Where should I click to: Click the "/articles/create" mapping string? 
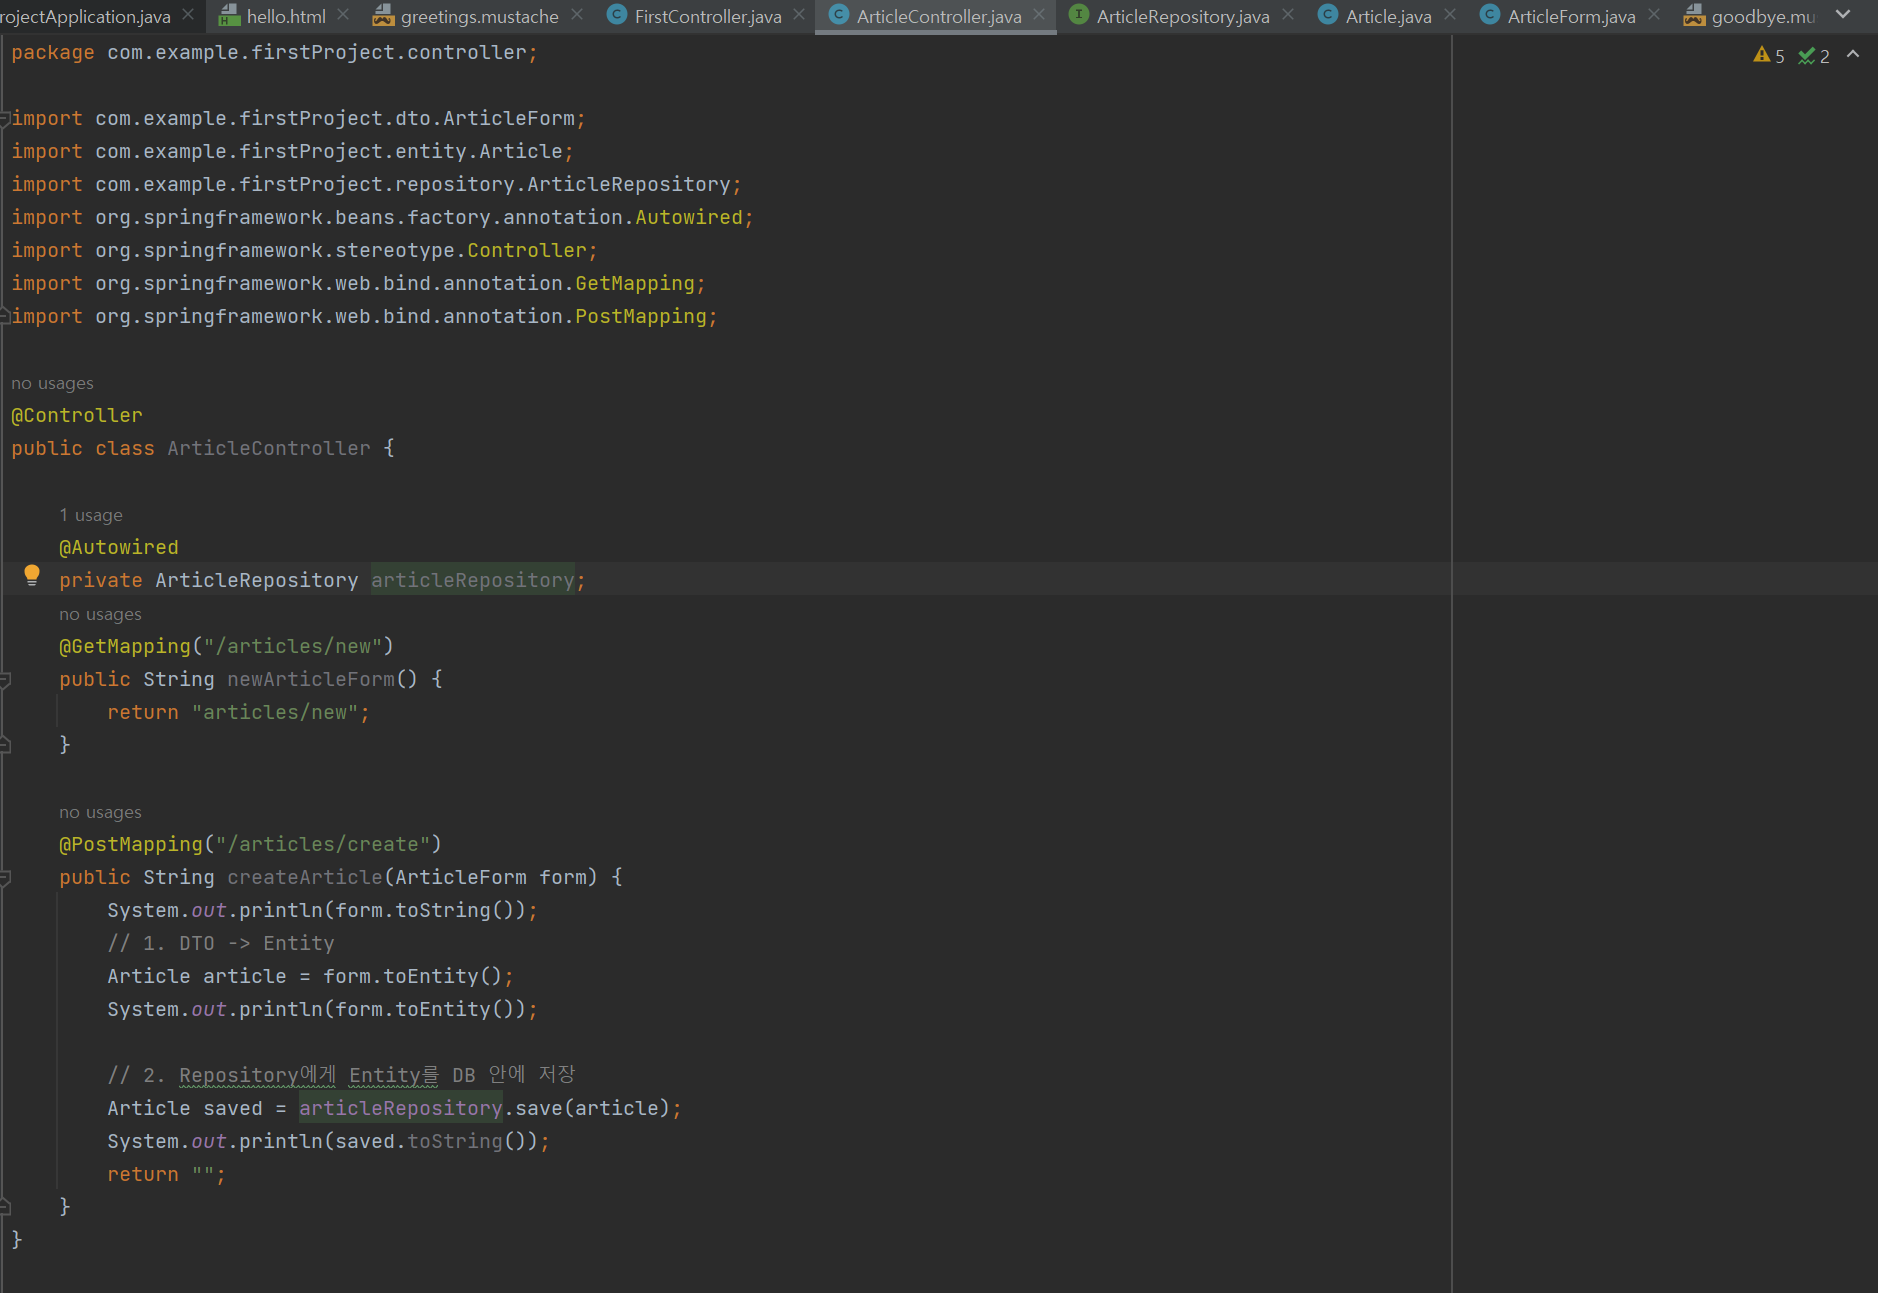coord(323,844)
